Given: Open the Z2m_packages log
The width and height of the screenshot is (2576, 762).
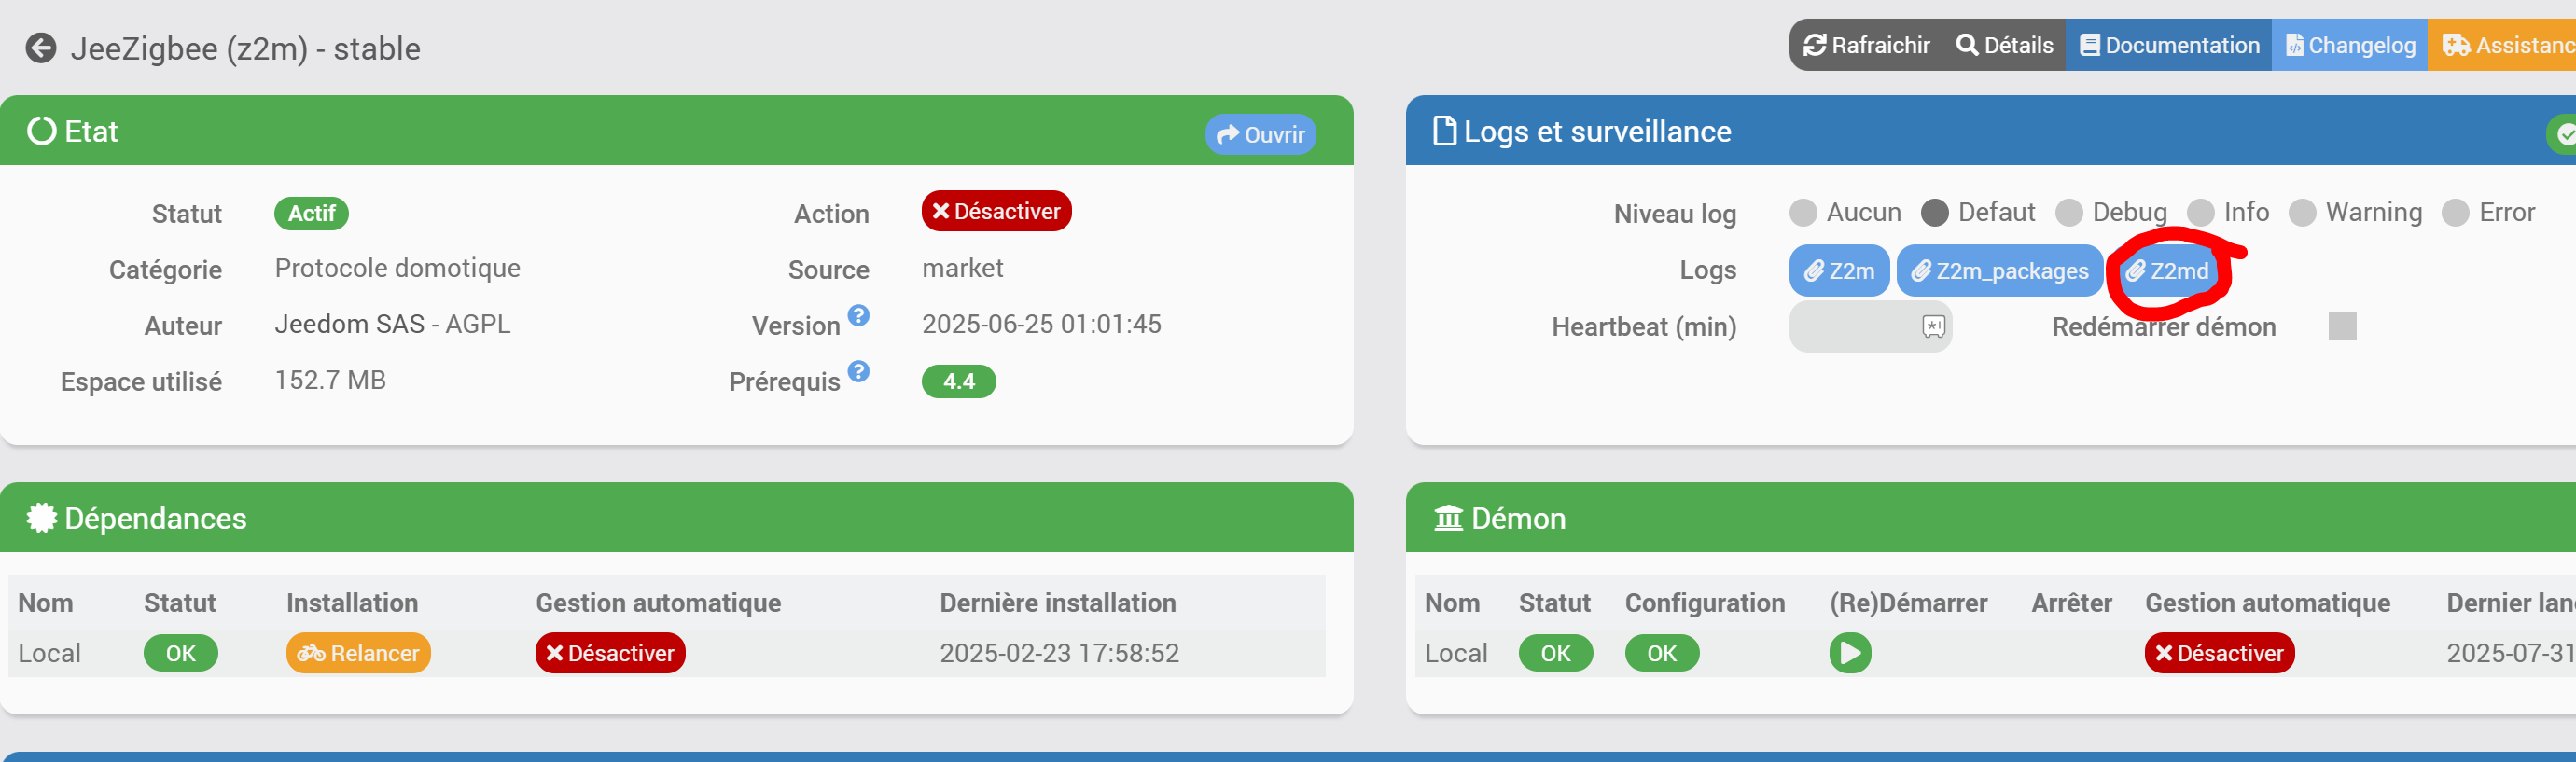Looking at the screenshot, I should [x=1999, y=271].
